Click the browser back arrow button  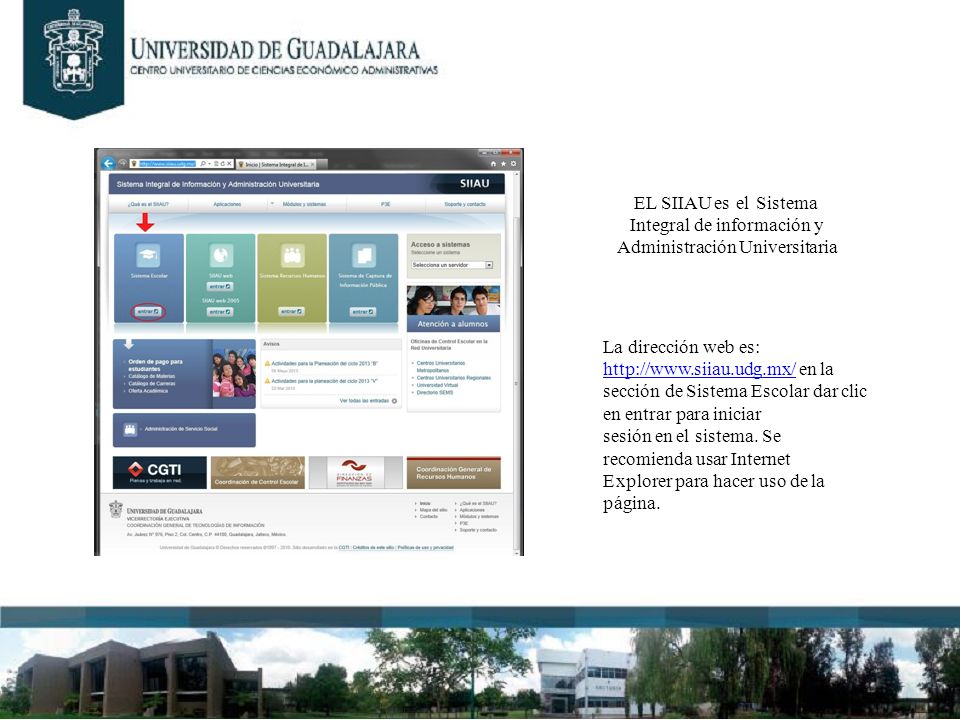click(x=108, y=163)
